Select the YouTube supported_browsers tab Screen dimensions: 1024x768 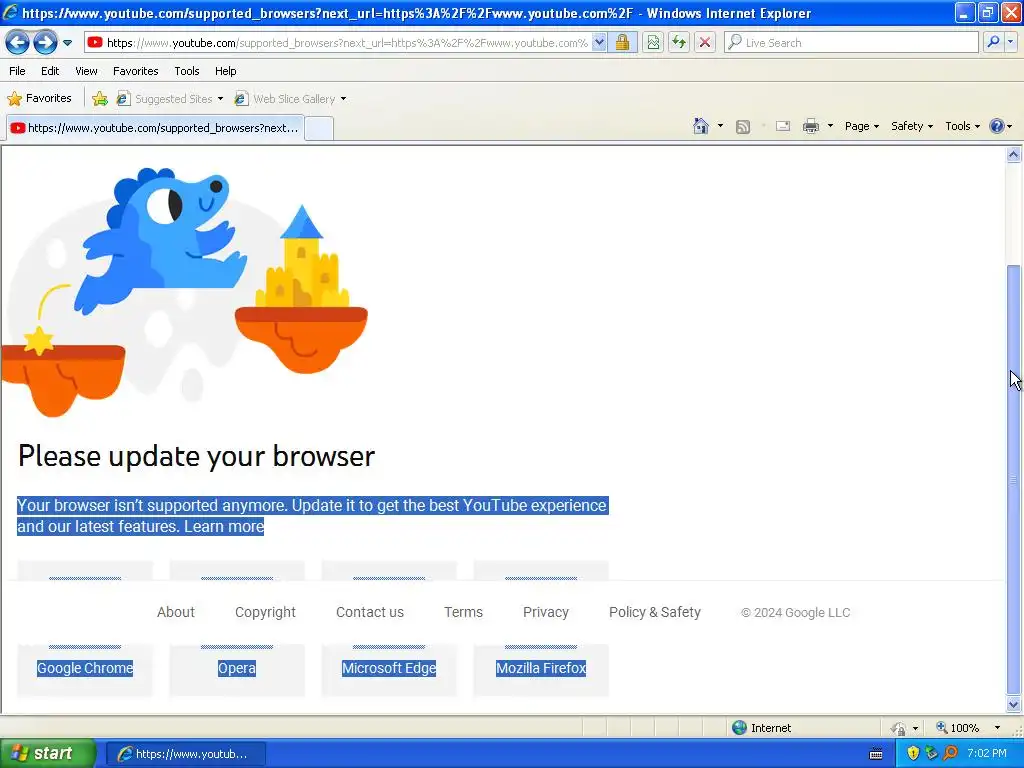pyautogui.click(x=155, y=128)
